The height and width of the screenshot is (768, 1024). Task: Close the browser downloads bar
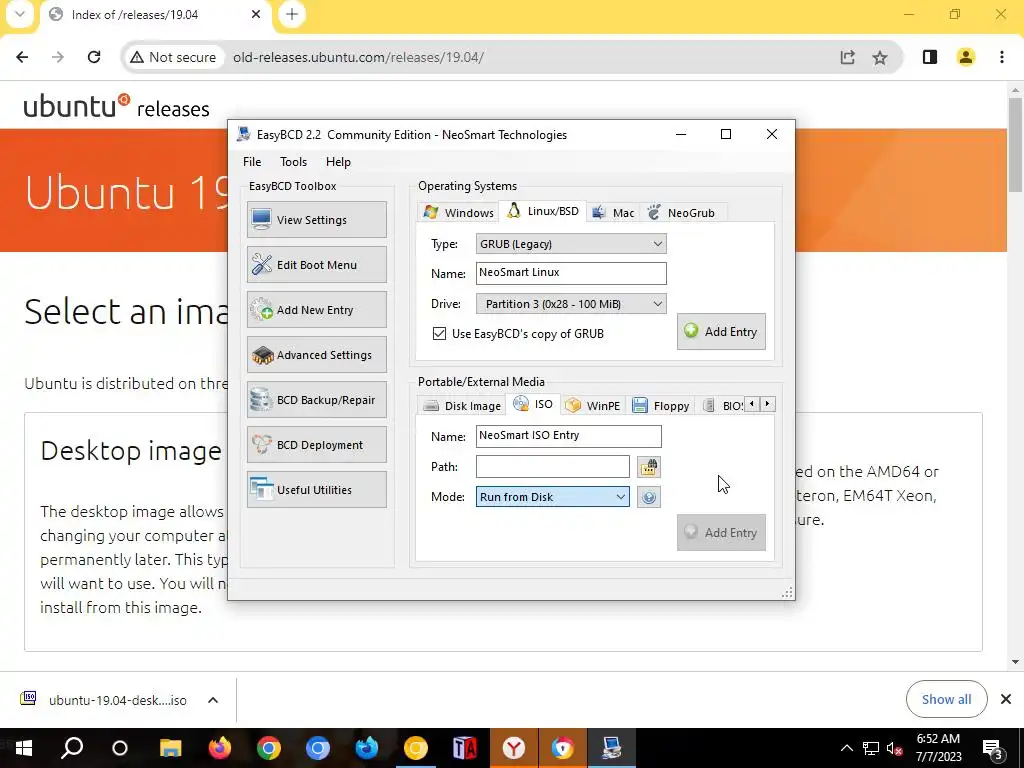[1006, 699]
